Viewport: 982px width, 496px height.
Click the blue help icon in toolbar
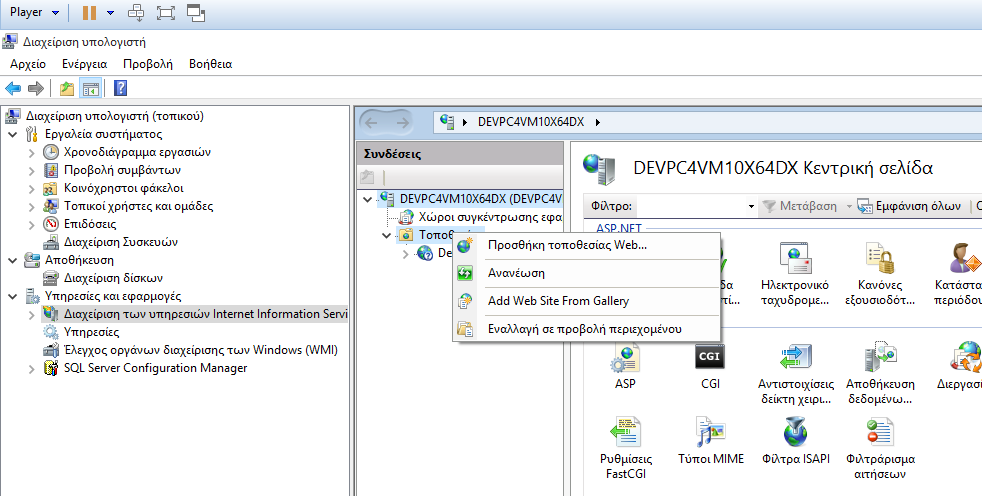tap(120, 88)
